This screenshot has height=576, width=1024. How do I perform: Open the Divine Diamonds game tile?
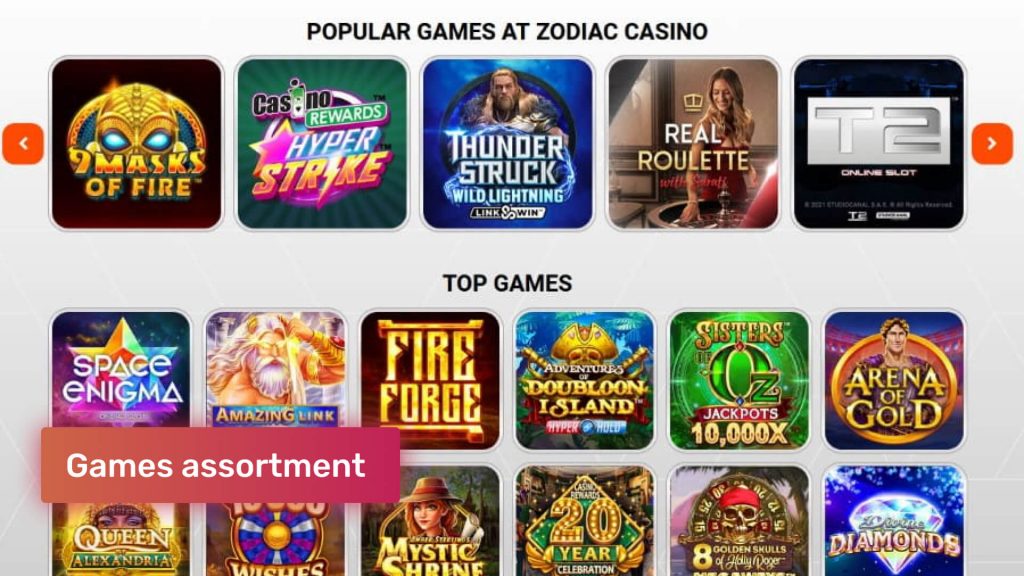[x=894, y=520]
